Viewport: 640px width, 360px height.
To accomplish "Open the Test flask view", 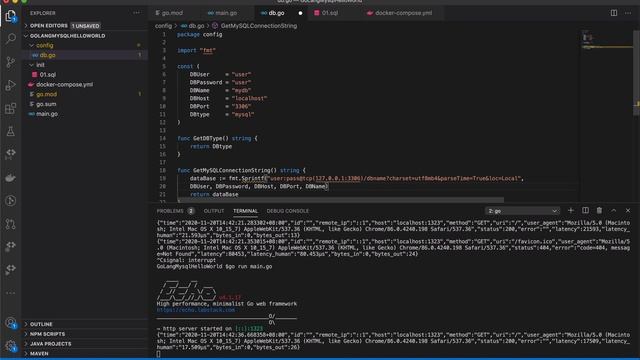I will 11,131.
